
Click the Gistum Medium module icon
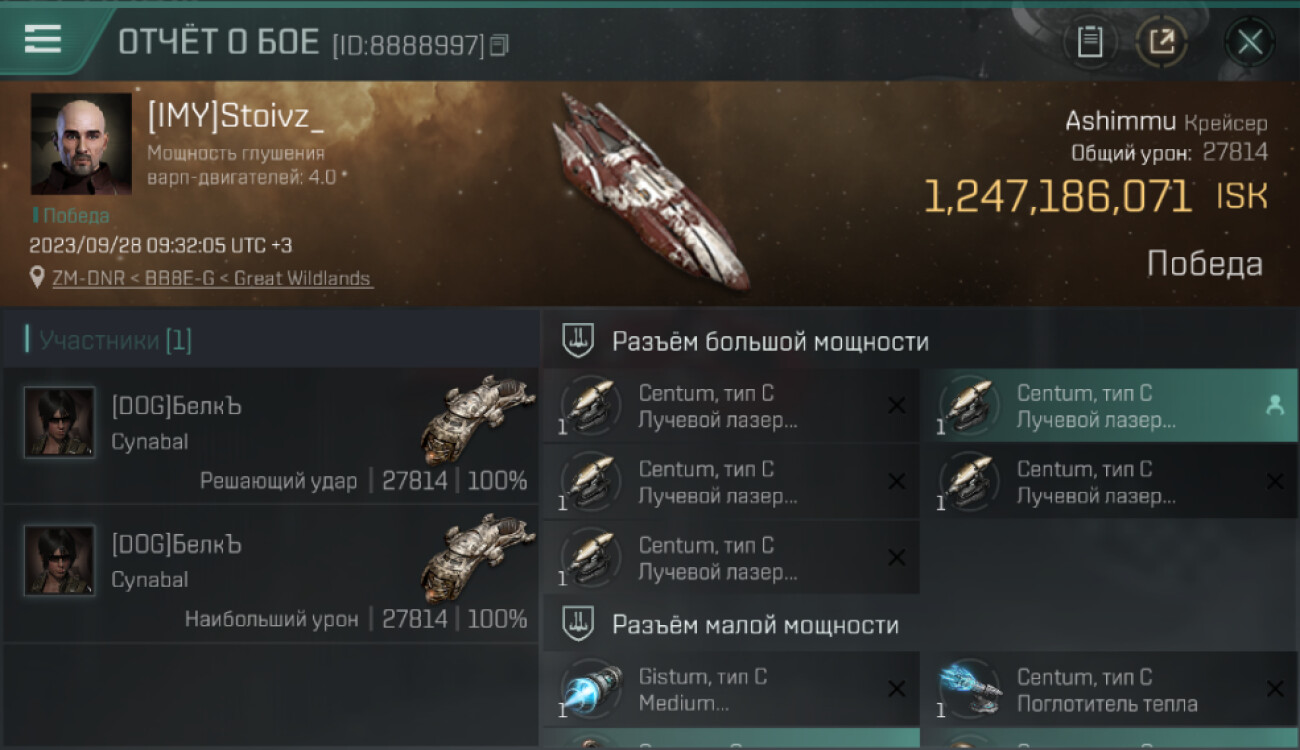point(588,688)
